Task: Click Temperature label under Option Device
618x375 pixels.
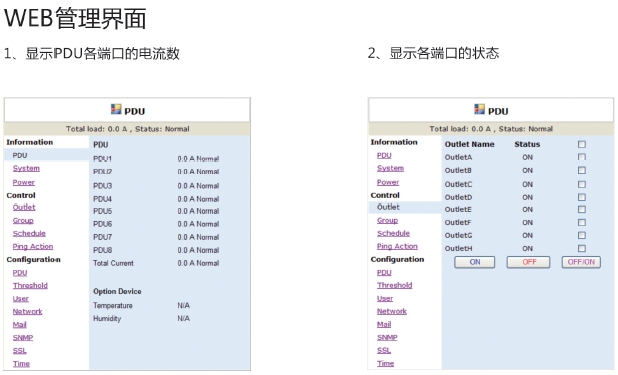Action: 113,306
